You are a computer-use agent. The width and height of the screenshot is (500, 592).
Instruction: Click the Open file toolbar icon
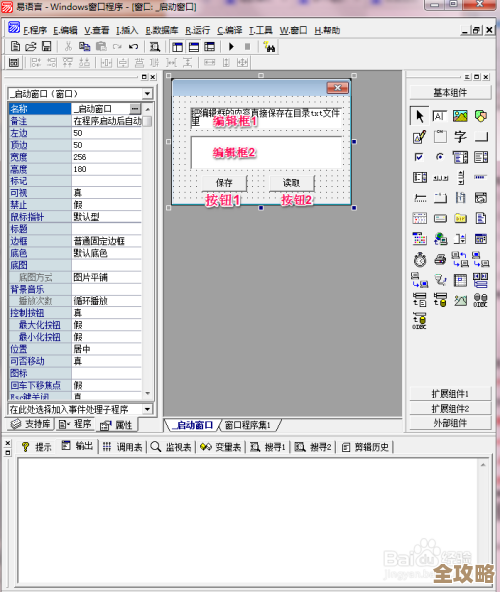pos(31,46)
